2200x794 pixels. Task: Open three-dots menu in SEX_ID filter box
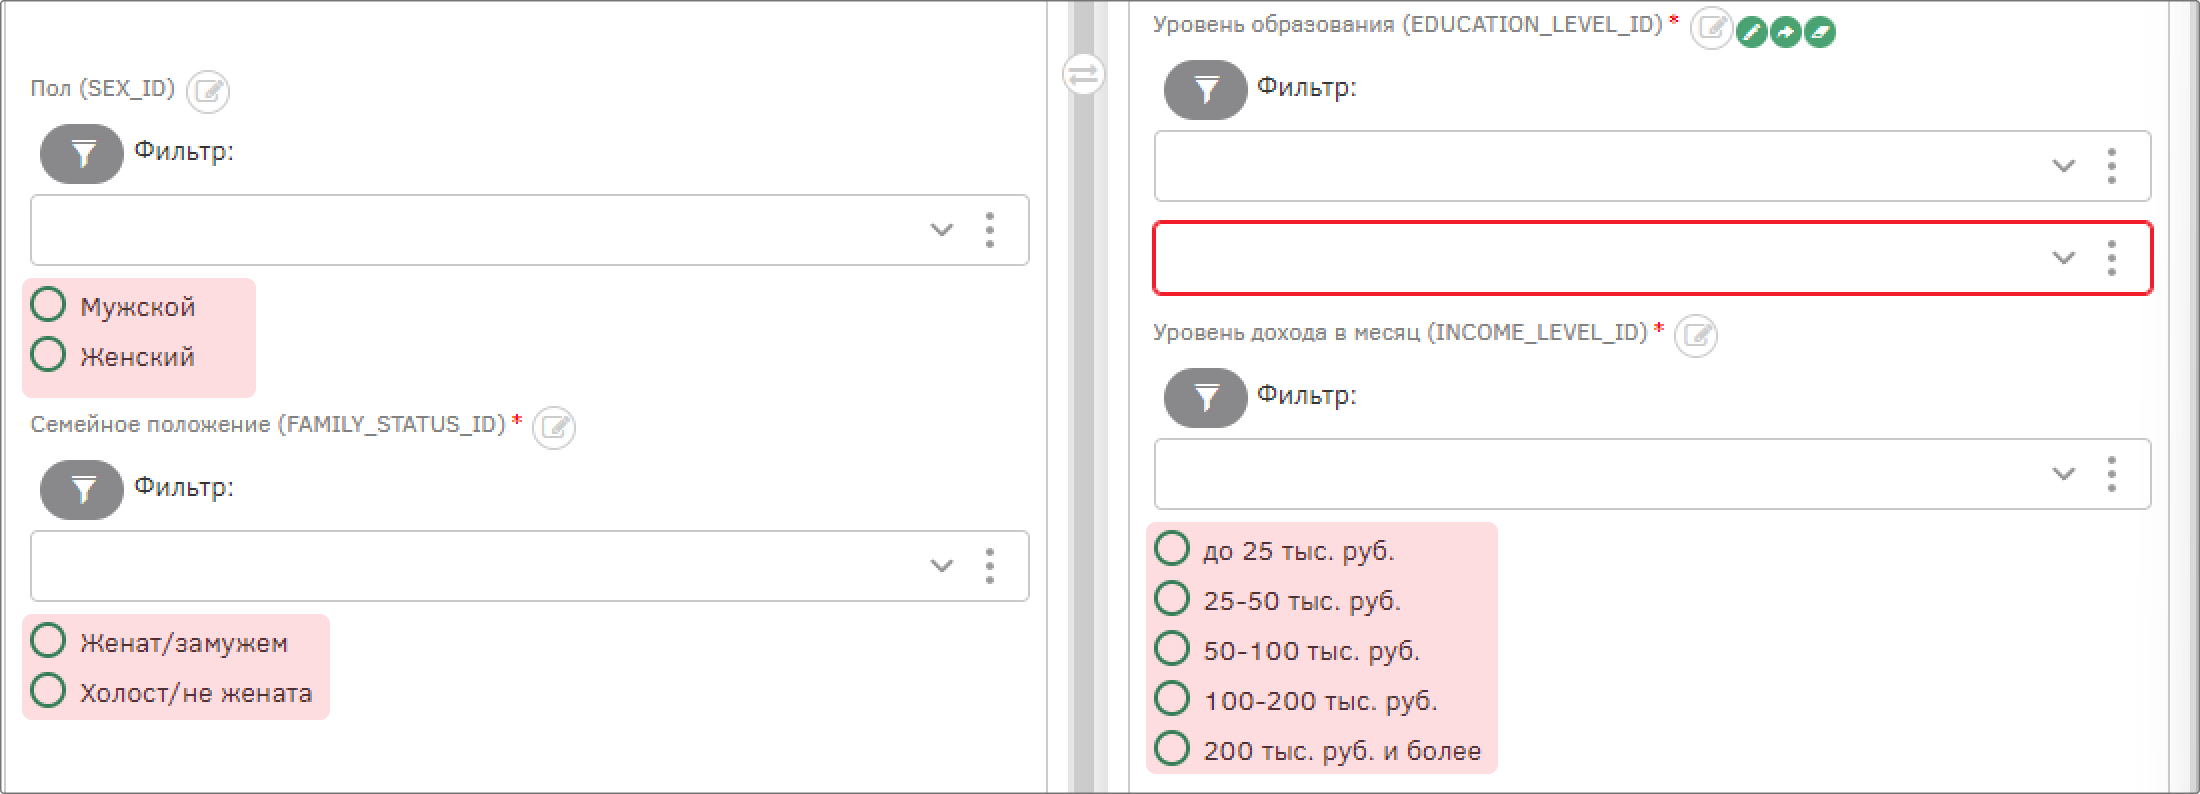point(990,230)
